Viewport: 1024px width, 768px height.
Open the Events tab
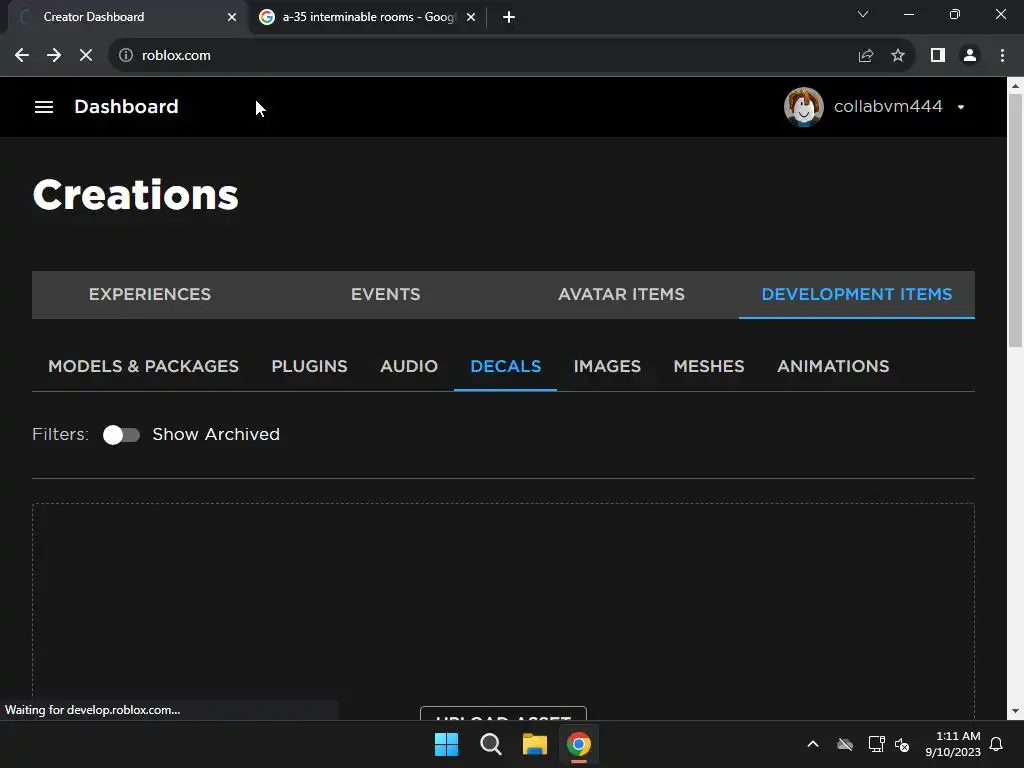(x=385, y=295)
